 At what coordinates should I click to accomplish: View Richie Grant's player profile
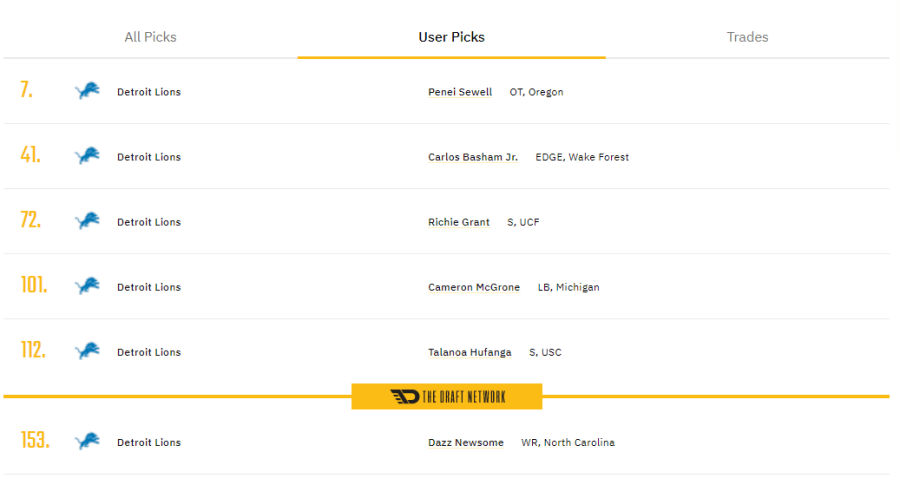[x=459, y=222]
